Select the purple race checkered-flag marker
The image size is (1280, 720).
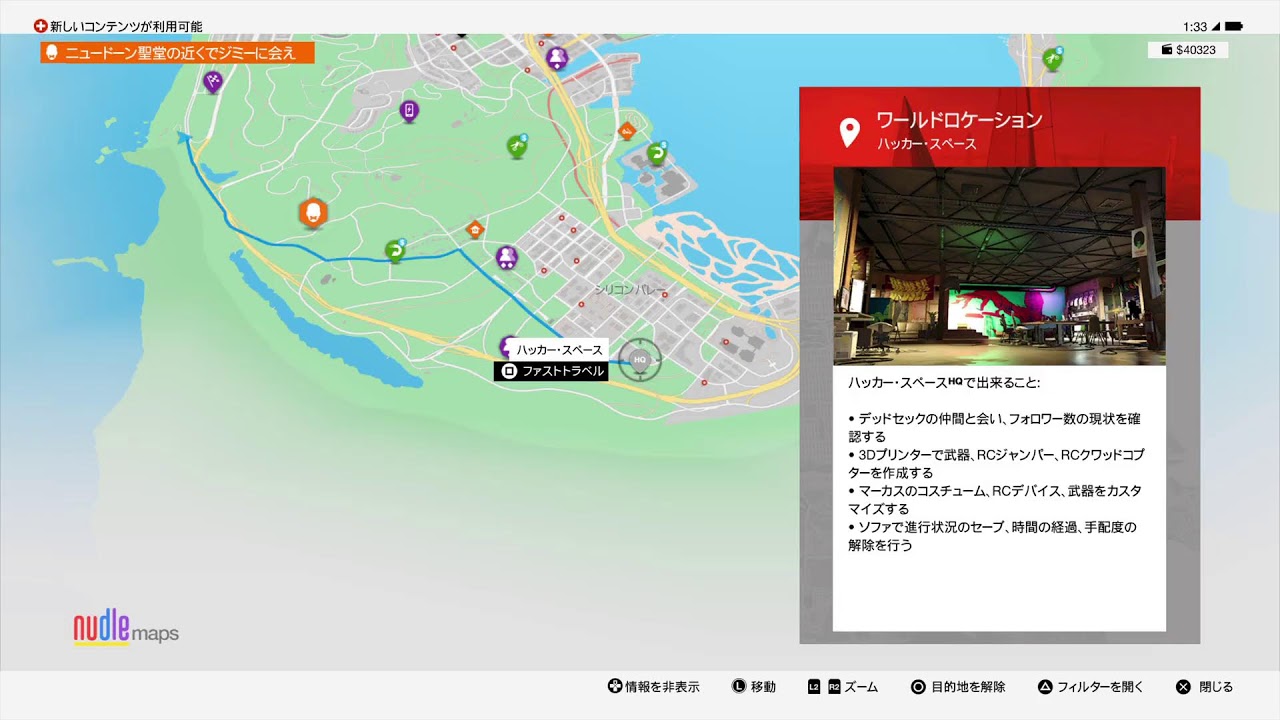(212, 81)
